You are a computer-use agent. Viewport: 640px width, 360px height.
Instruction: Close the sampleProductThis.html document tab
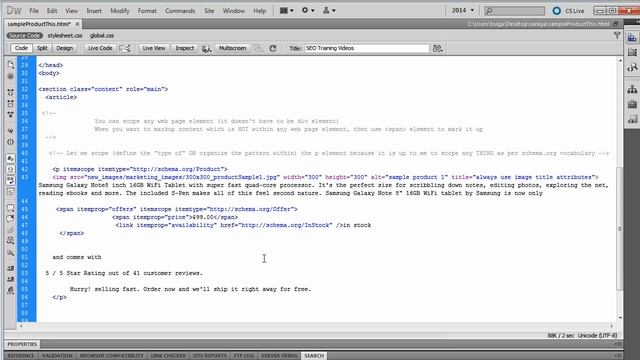click(x=77, y=24)
